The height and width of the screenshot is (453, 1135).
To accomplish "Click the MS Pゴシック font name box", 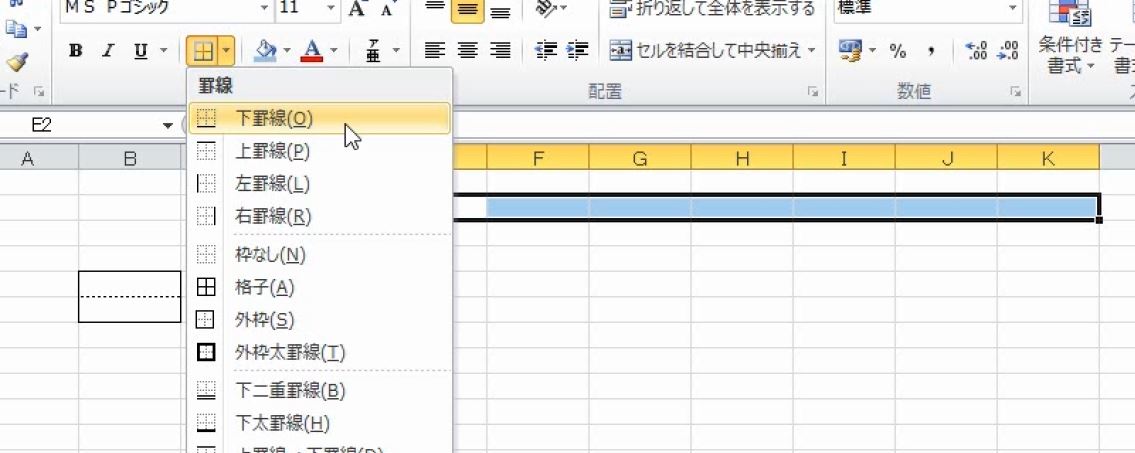I will pyautogui.click(x=158, y=8).
